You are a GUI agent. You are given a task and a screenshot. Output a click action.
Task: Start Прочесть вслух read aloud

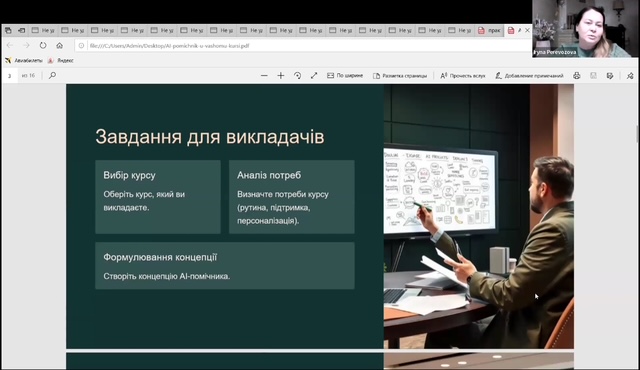tap(463, 75)
